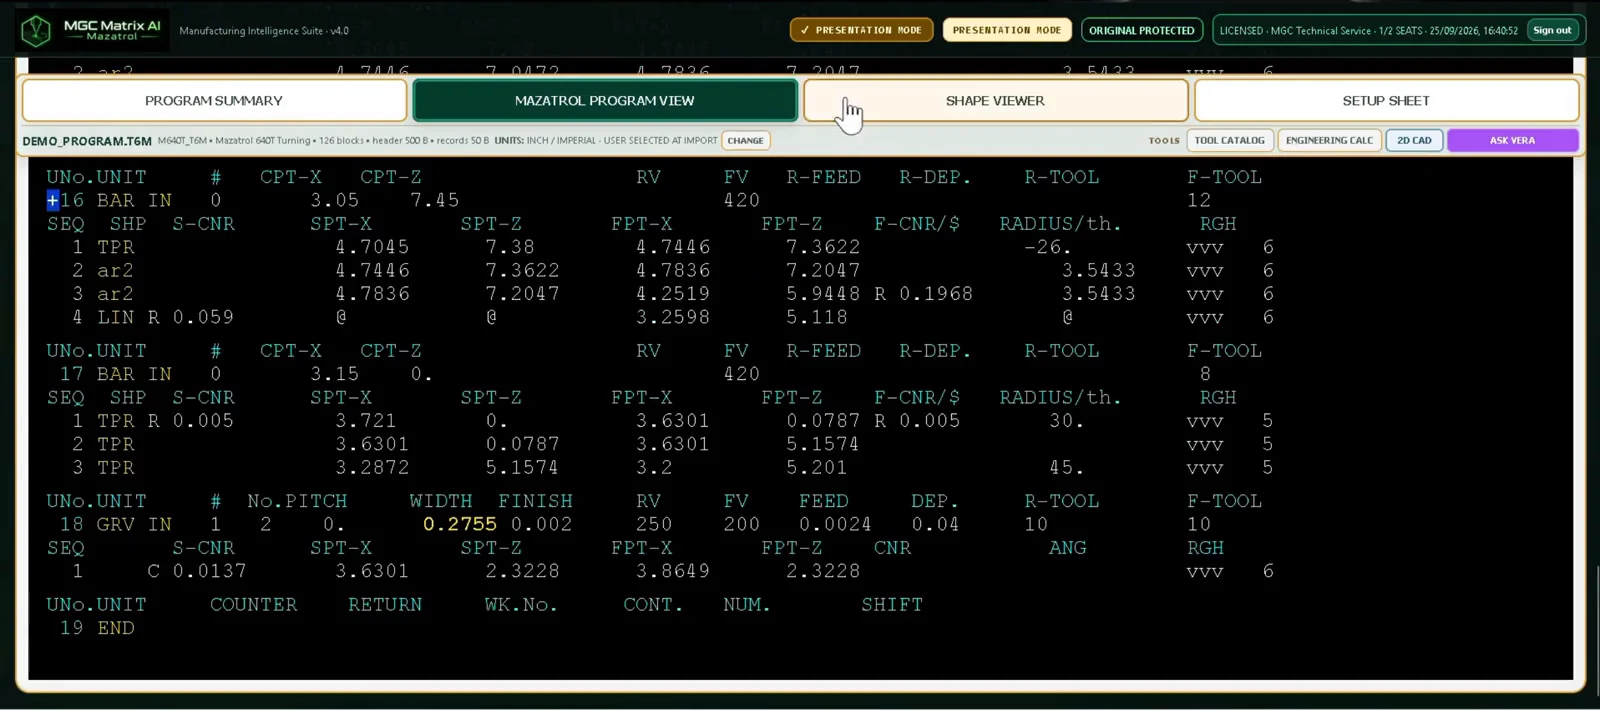Click the DEMO_PROGRAM.T6M file name
This screenshot has width=1600, height=710.
(x=87, y=141)
